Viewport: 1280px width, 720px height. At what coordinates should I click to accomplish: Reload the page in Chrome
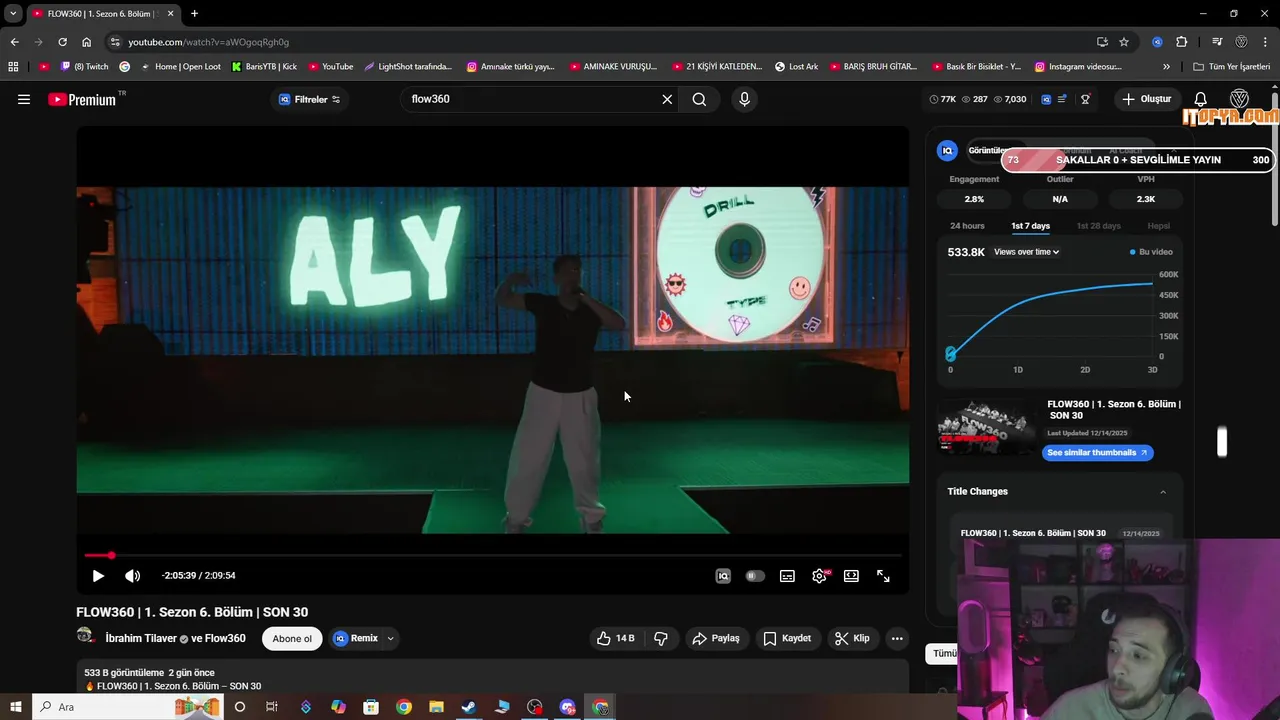[62, 42]
